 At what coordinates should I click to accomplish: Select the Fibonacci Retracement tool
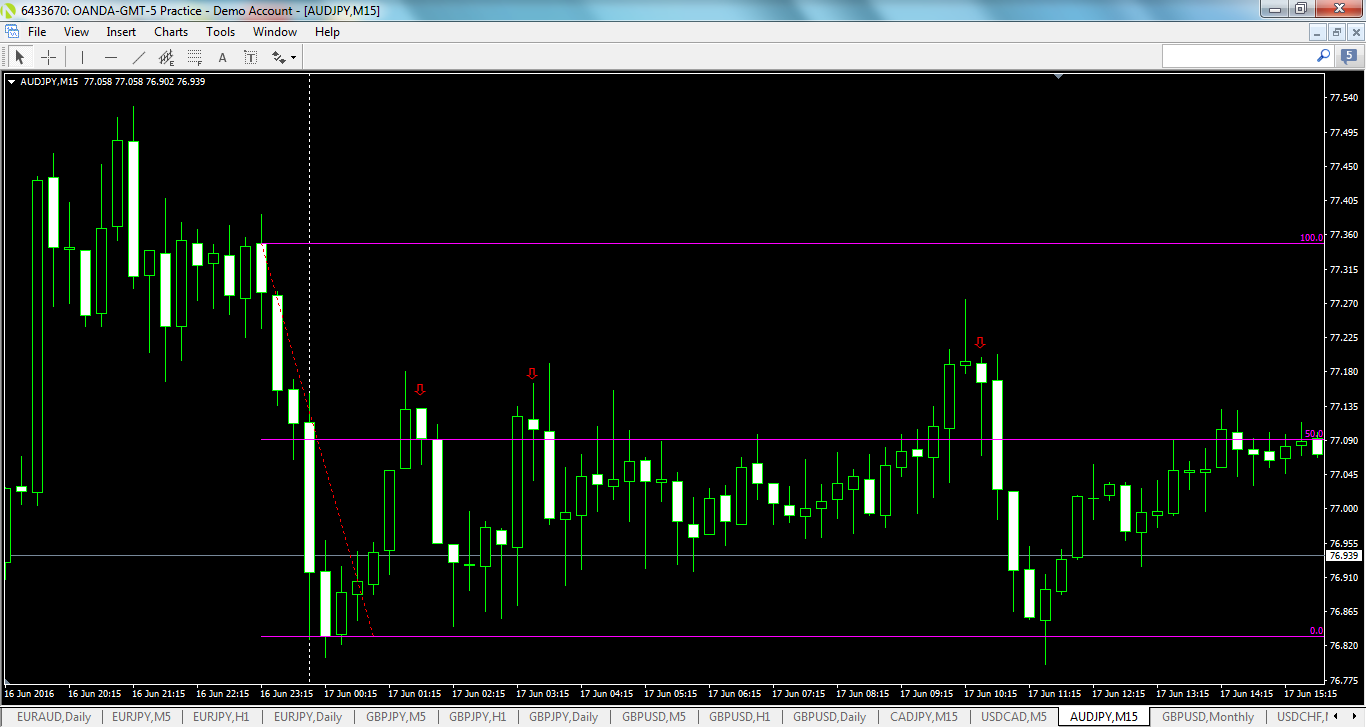(x=194, y=57)
